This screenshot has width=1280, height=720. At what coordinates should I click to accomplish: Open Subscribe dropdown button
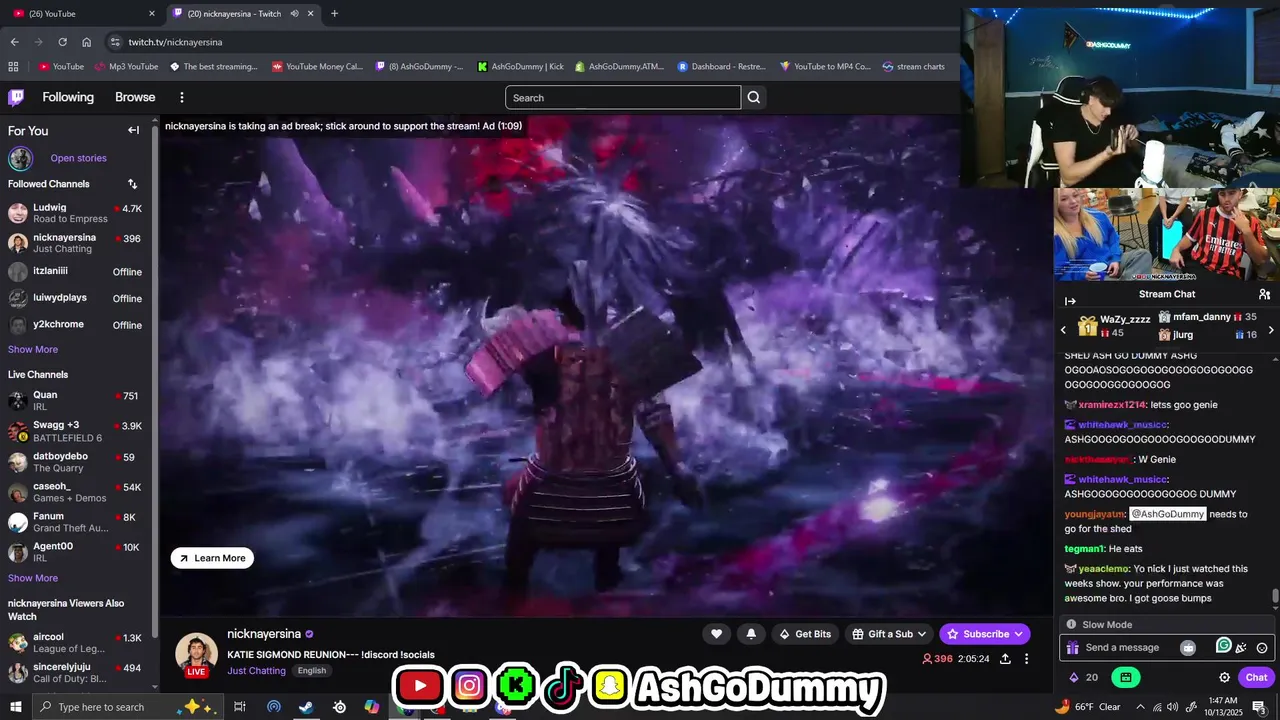[x=985, y=634]
